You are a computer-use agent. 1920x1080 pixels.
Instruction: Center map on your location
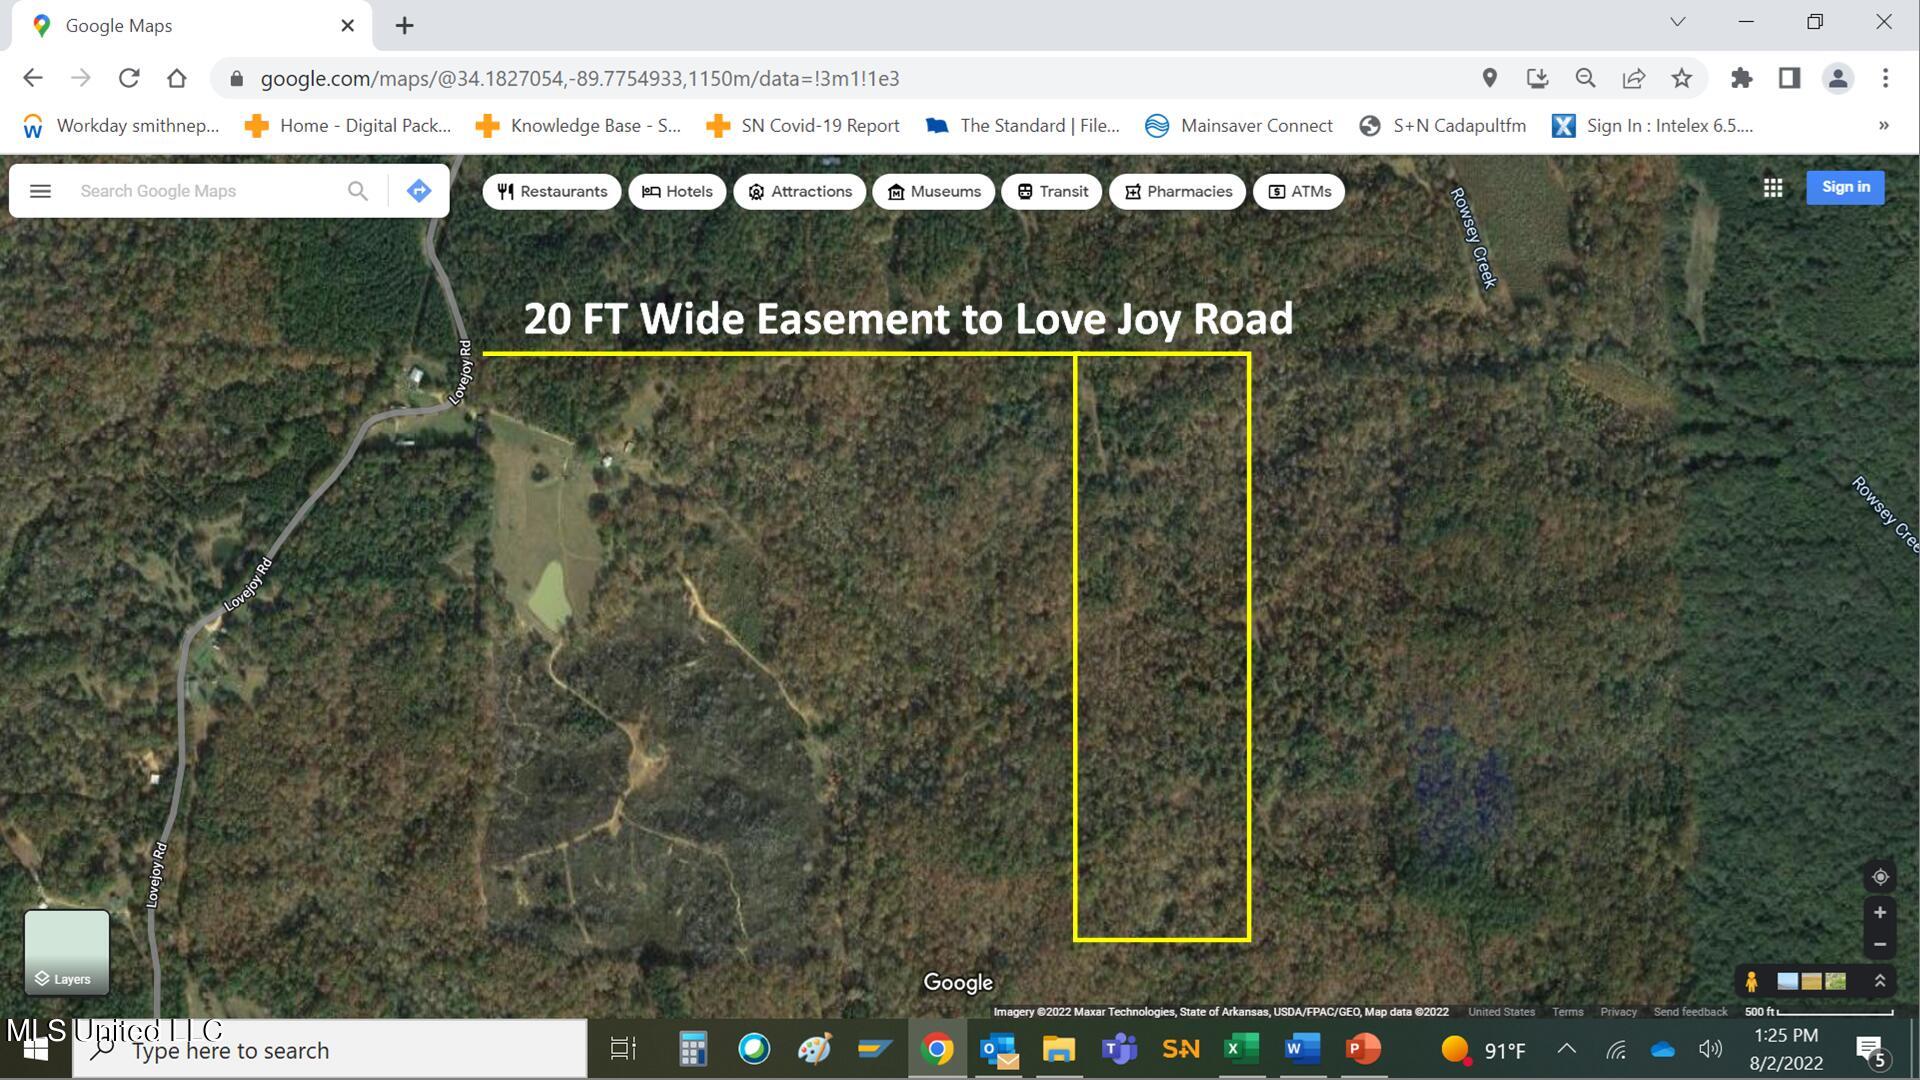[x=1880, y=877]
